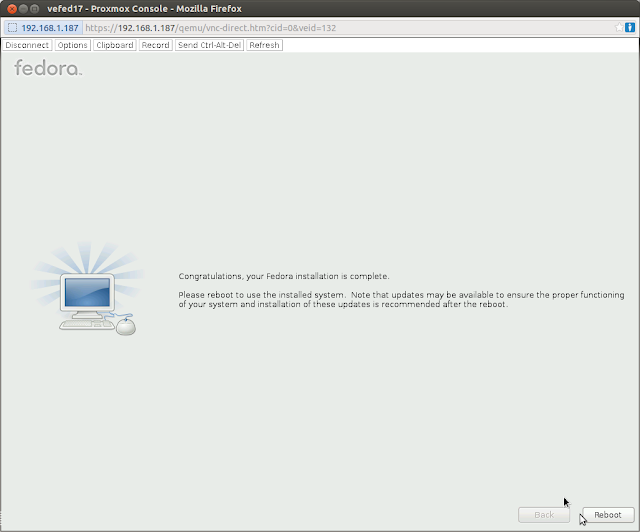
Task: Refresh the console view
Action: 264,45
